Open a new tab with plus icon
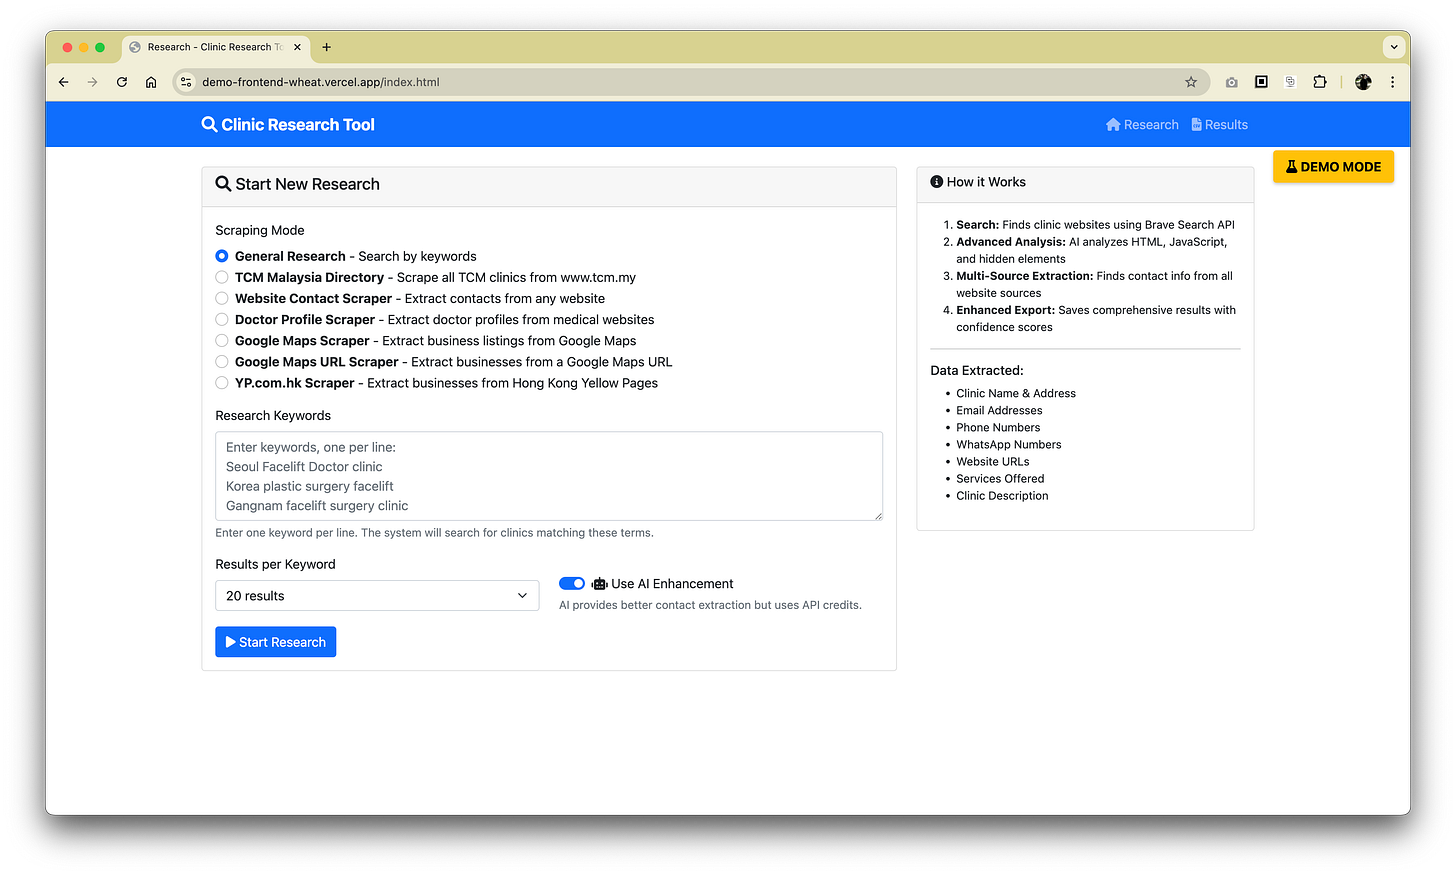 [x=326, y=47]
